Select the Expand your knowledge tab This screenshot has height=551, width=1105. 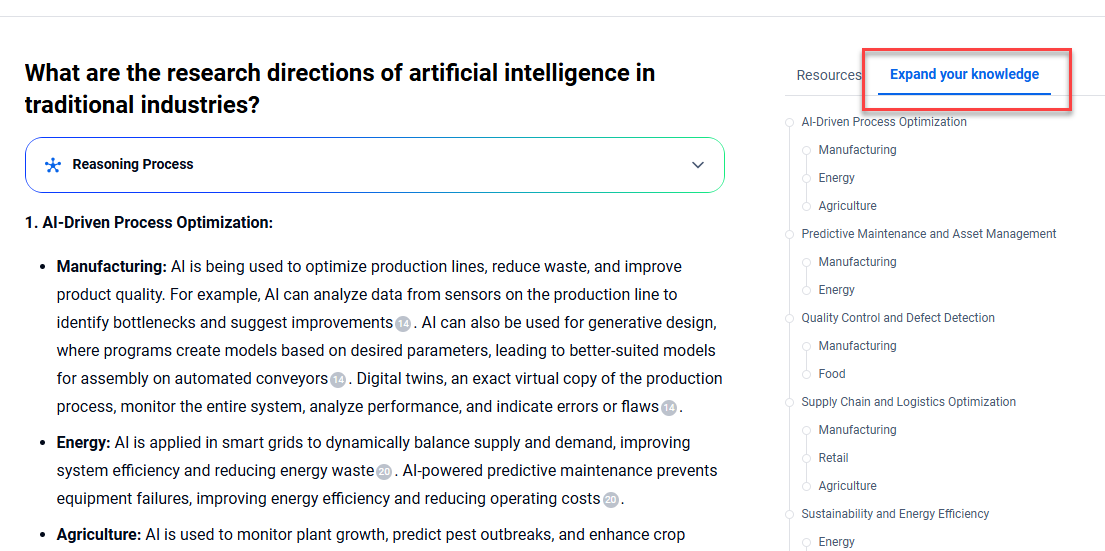964,75
